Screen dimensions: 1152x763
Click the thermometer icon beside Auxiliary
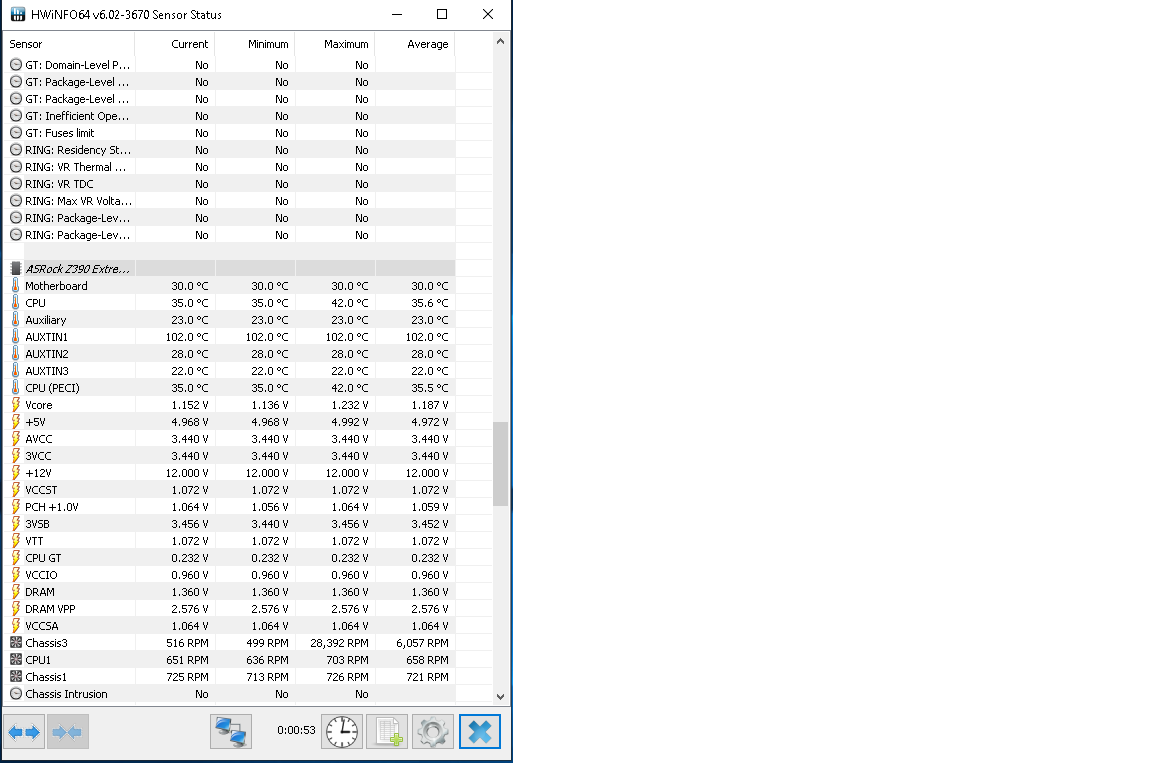click(x=15, y=319)
